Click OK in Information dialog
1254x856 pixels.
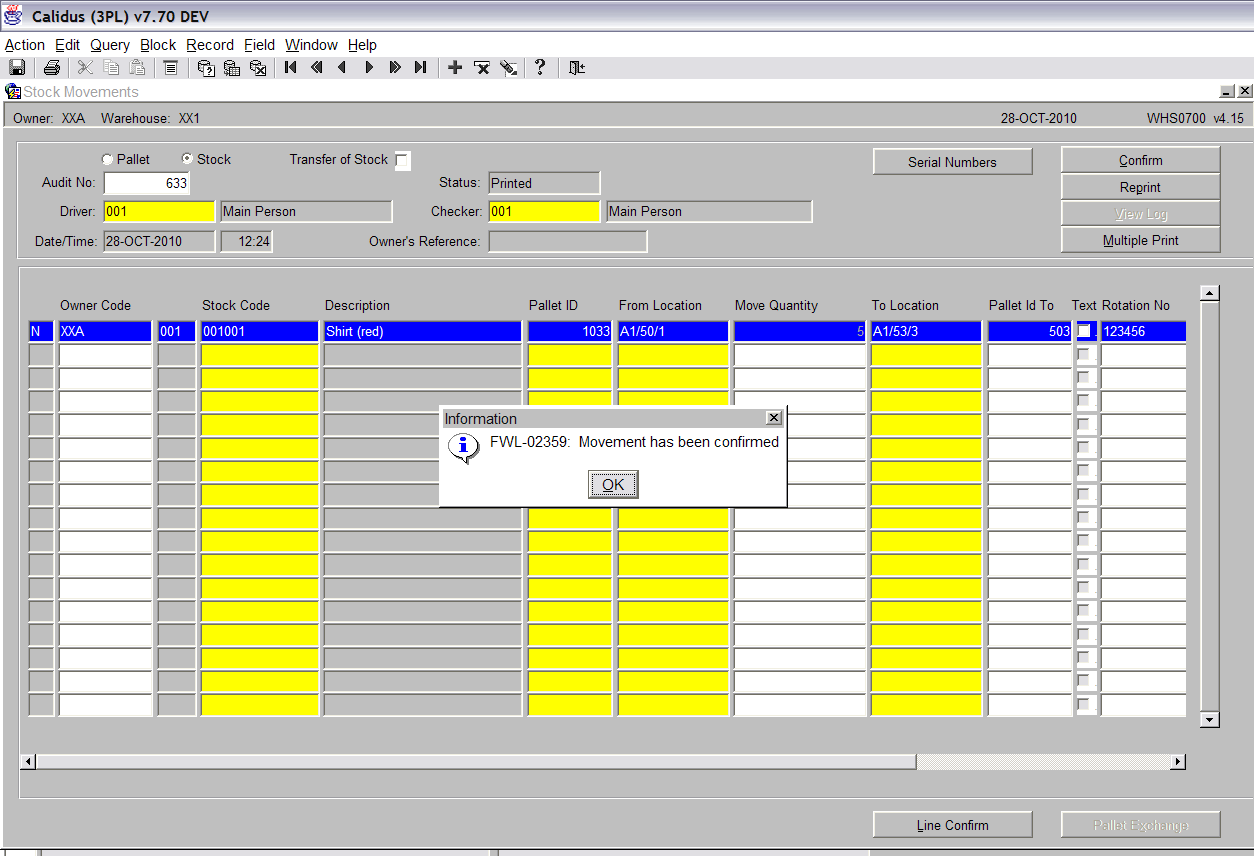tap(613, 485)
